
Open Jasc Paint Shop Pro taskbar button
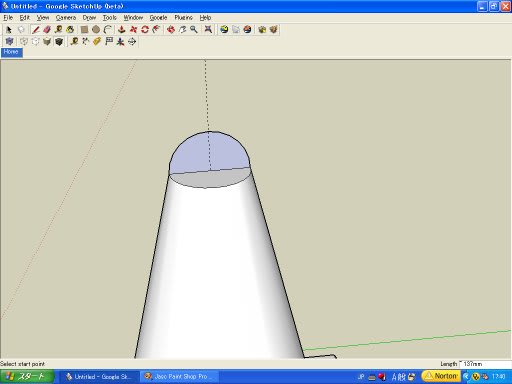180,377
